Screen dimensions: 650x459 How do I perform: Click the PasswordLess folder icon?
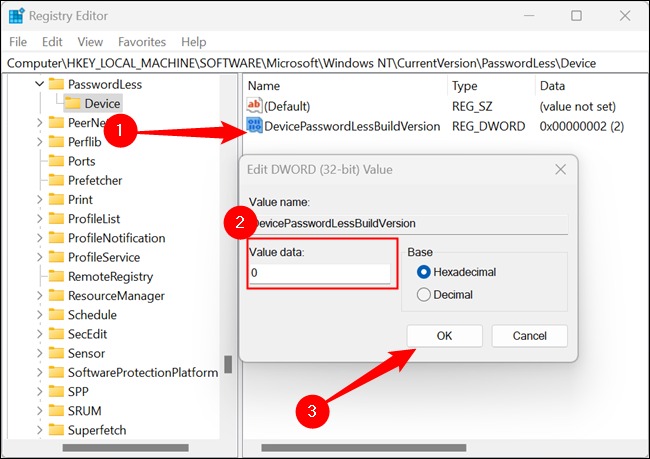coord(56,84)
